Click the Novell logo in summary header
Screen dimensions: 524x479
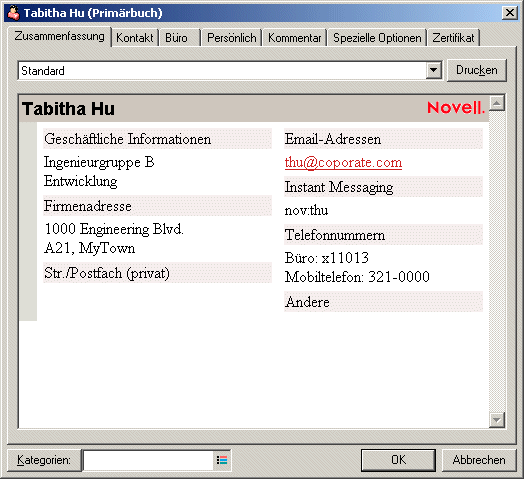pyautogui.click(x=456, y=108)
